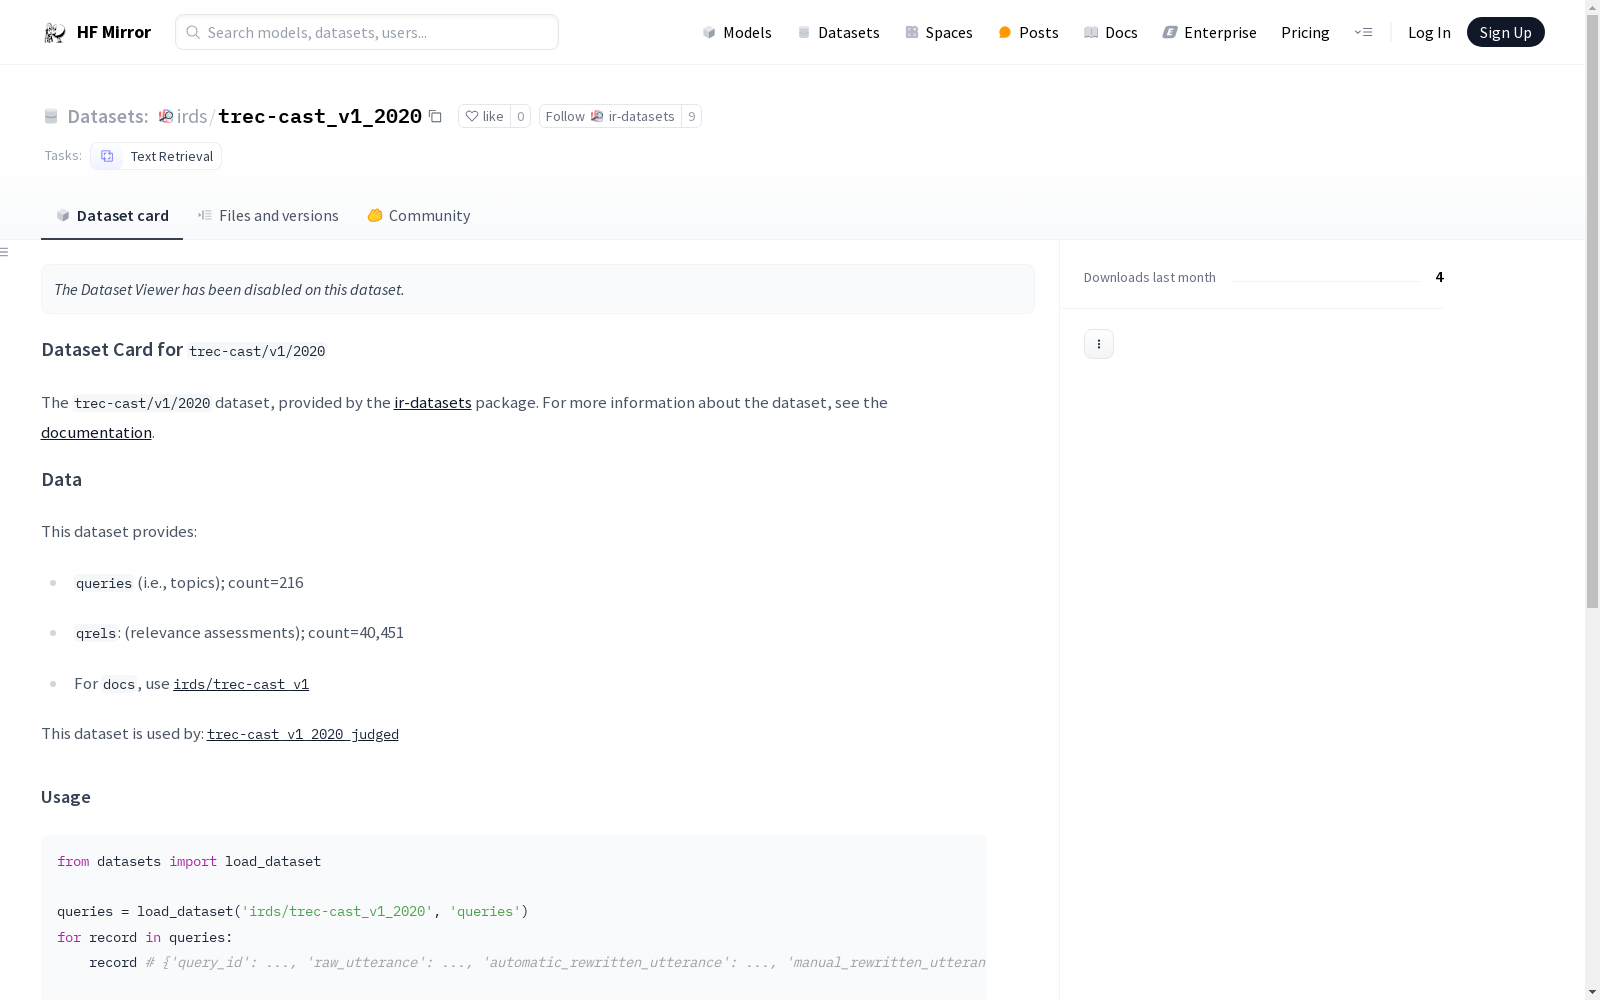Like the dataset with the heart button
Viewport: 1600px width, 1000px height.
484,116
